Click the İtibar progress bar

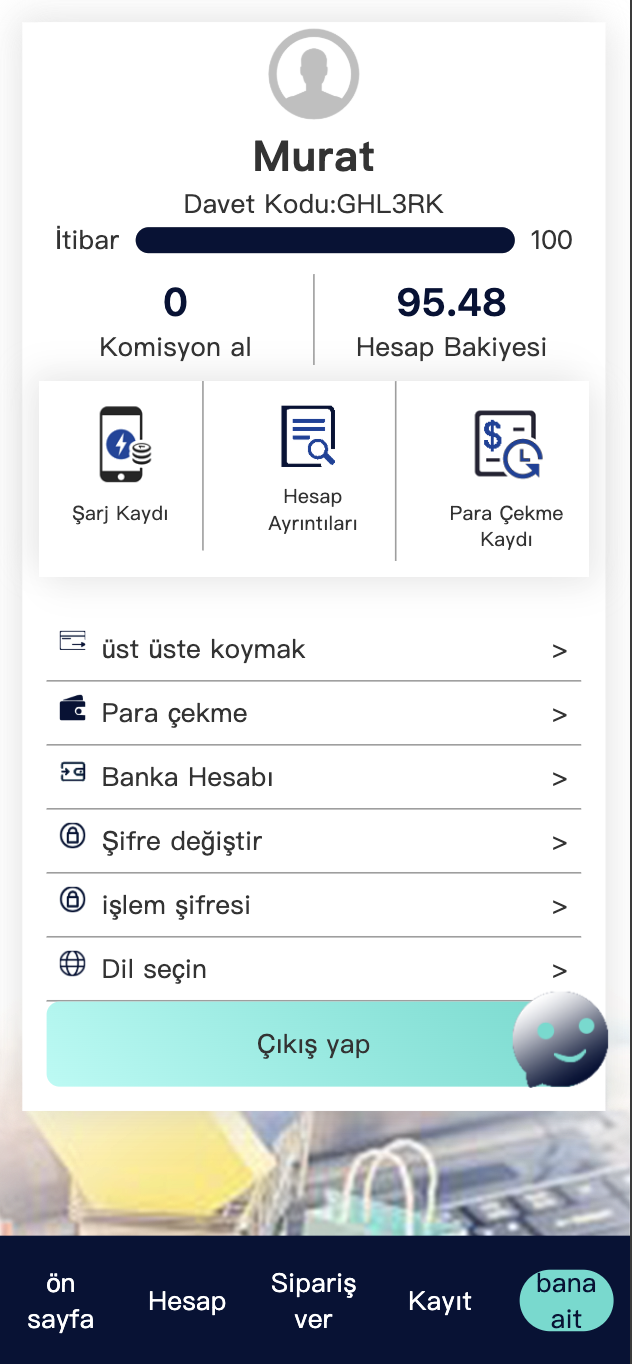coord(325,240)
